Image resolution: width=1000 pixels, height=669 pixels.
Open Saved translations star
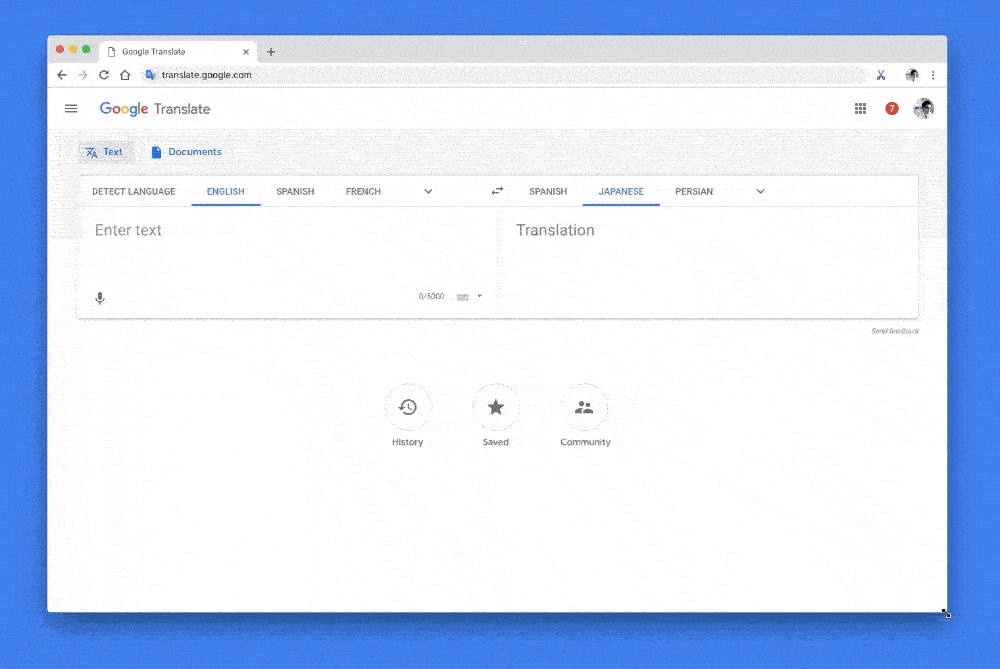(x=496, y=407)
